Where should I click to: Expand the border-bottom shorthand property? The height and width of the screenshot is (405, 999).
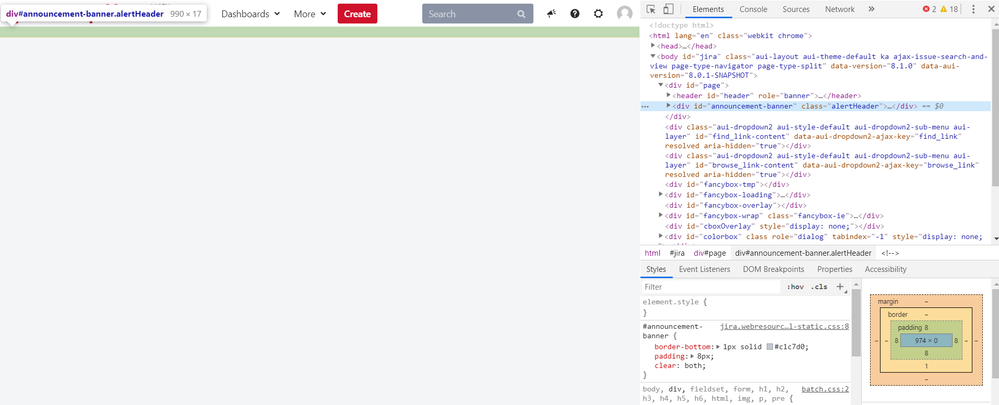click(718, 346)
